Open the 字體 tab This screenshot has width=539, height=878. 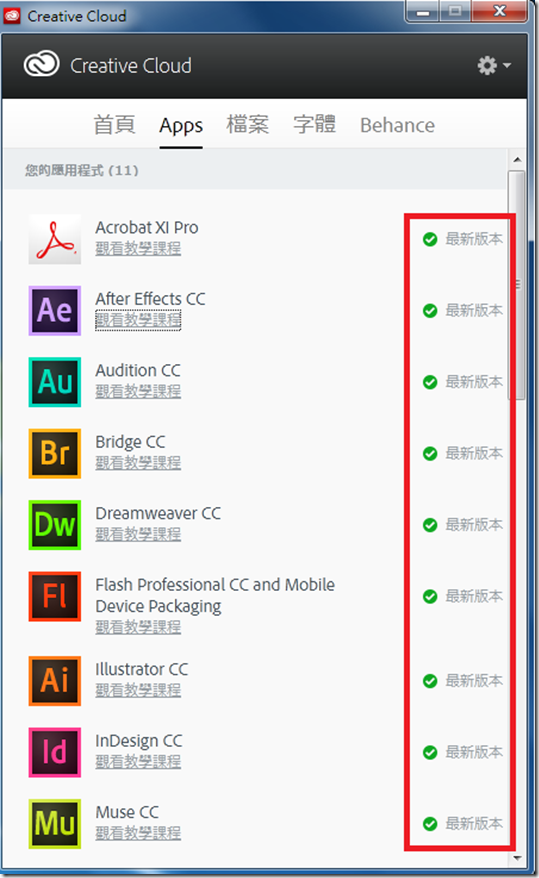[x=315, y=124]
